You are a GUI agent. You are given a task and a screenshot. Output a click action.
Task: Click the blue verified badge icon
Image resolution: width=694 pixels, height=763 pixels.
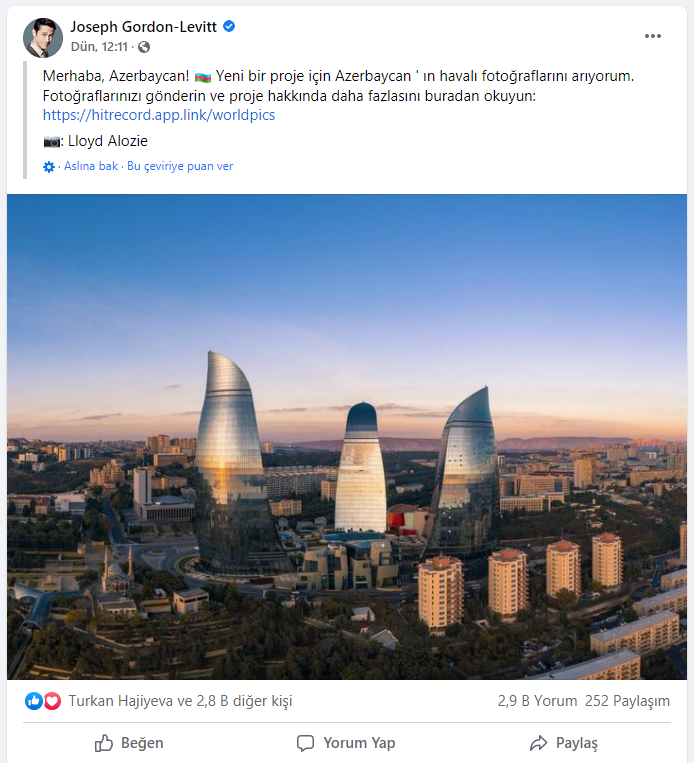click(x=229, y=26)
